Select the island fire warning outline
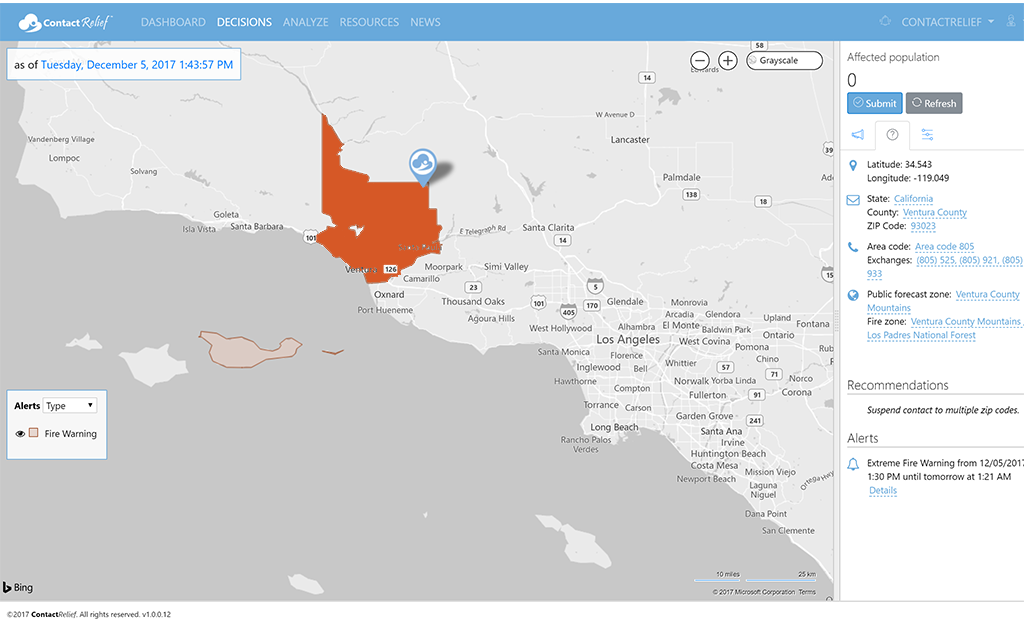Image resolution: width=1024 pixels, height=628 pixels. 248,349
